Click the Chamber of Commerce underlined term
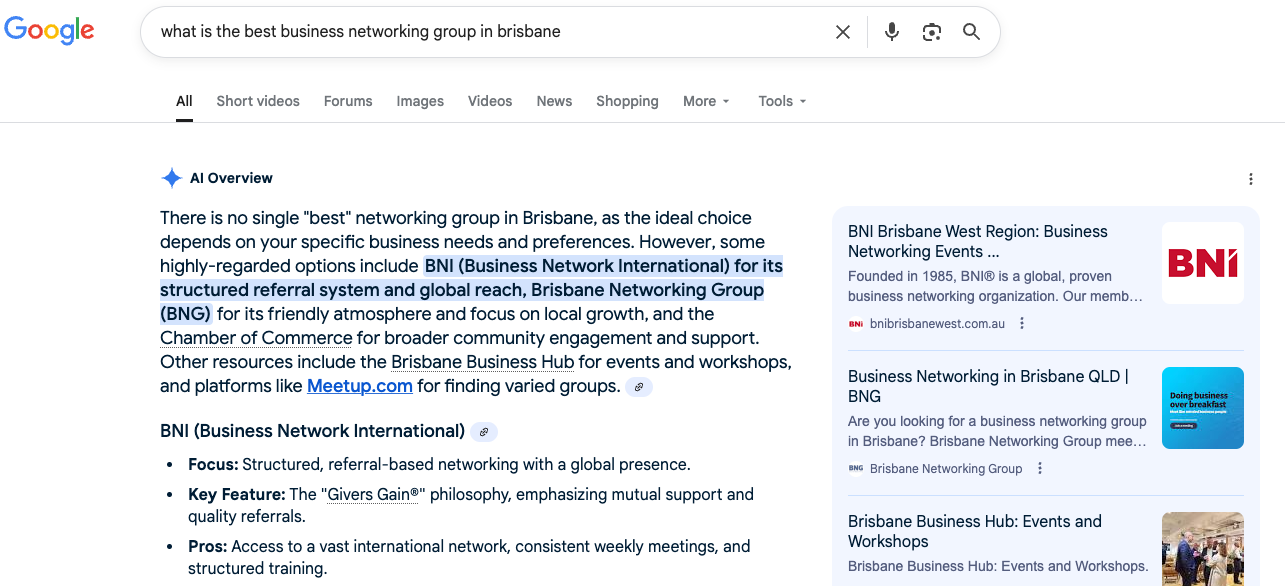Viewport: 1285px width, 586px height. [256, 338]
